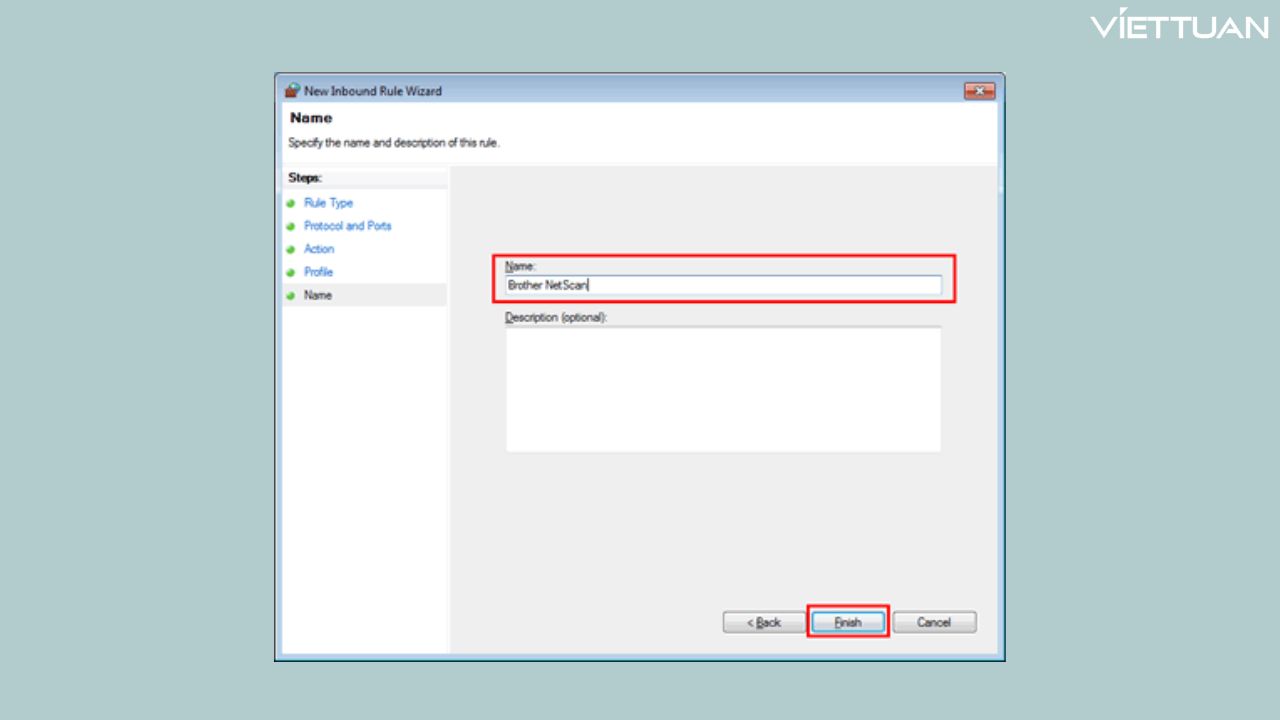Close the New Inbound Rule Wizard window
Screen dimensions: 1280x720
[979, 91]
